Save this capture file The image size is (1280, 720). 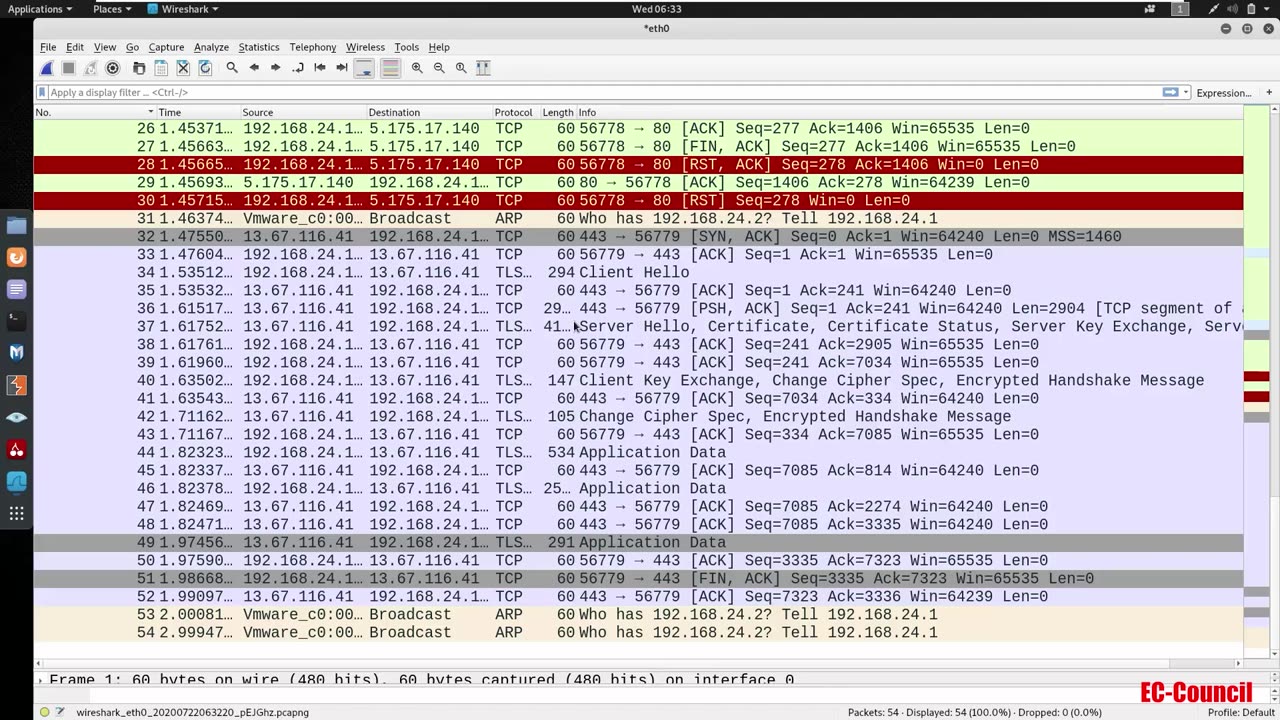(x=161, y=68)
